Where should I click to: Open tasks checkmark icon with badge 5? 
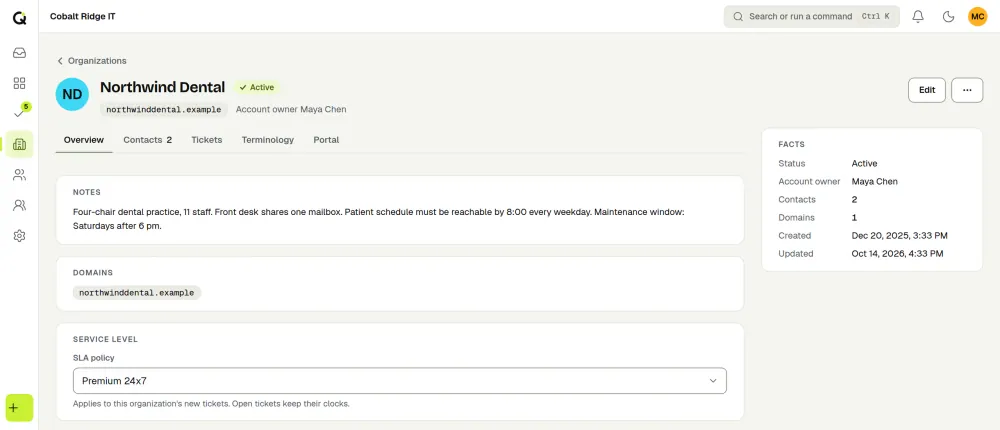(19, 114)
